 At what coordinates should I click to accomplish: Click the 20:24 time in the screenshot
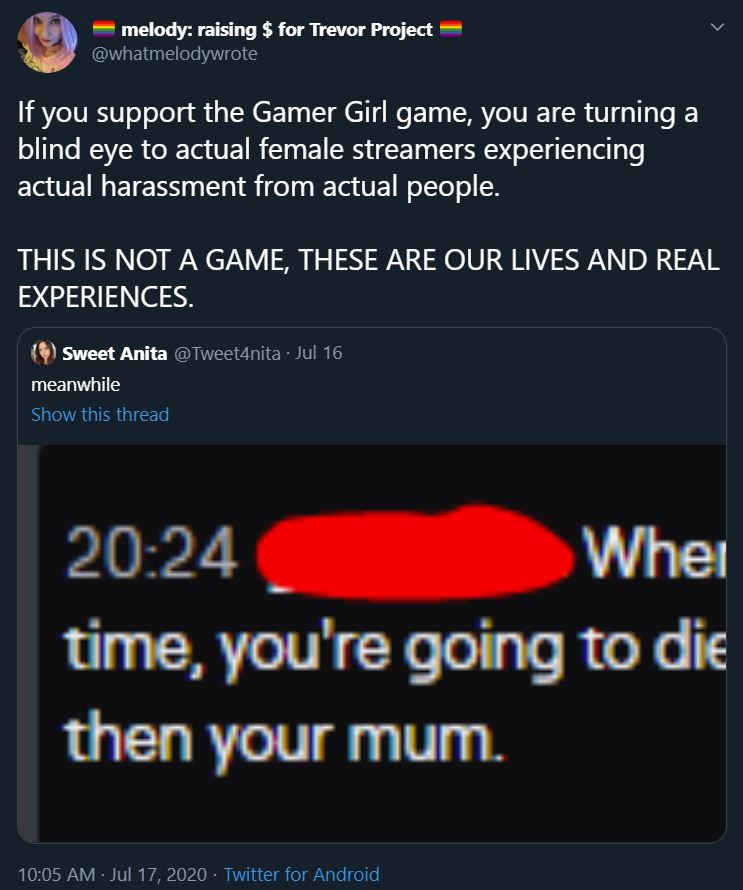click(x=152, y=552)
